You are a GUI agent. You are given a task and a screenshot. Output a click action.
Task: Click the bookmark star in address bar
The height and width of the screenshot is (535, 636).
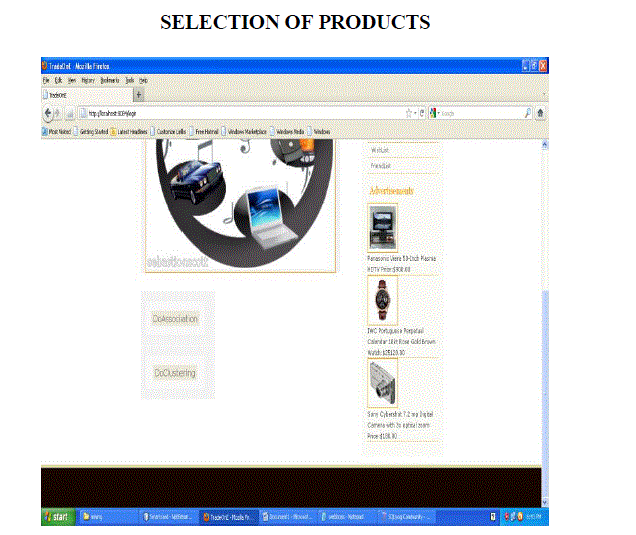click(409, 113)
